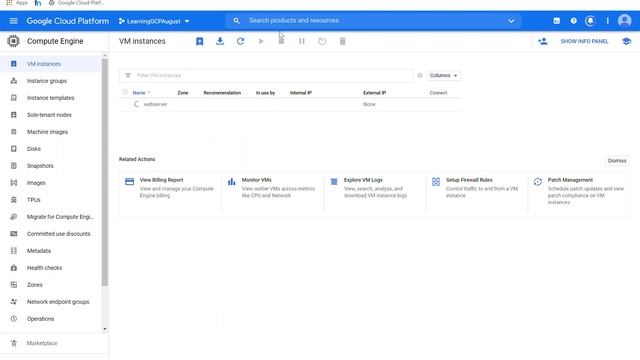Open the Columns dropdown
Image resolution: width=640 pixels, height=360 pixels.
pos(444,76)
